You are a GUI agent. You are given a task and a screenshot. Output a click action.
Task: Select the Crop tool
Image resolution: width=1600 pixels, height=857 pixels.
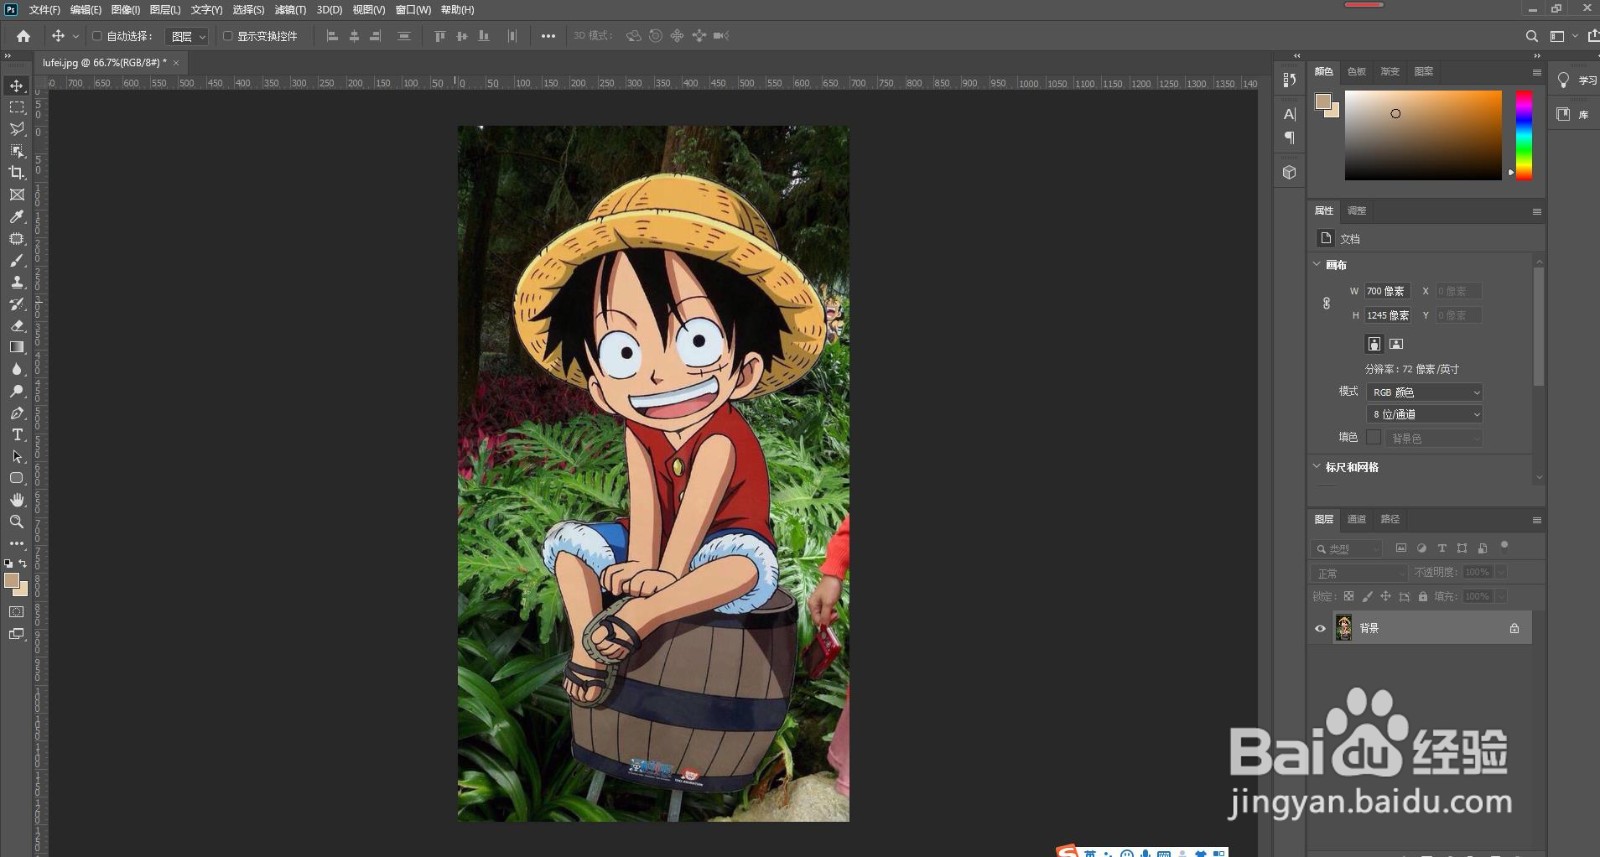[x=17, y=173]
